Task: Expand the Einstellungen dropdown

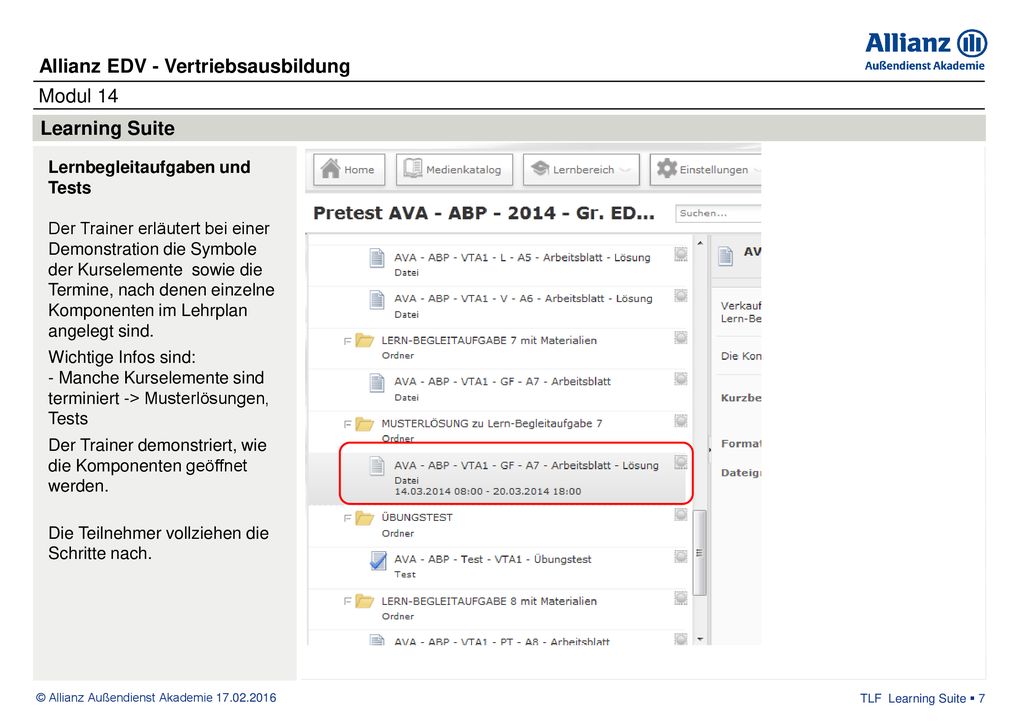Action: [x=706, y=170]
